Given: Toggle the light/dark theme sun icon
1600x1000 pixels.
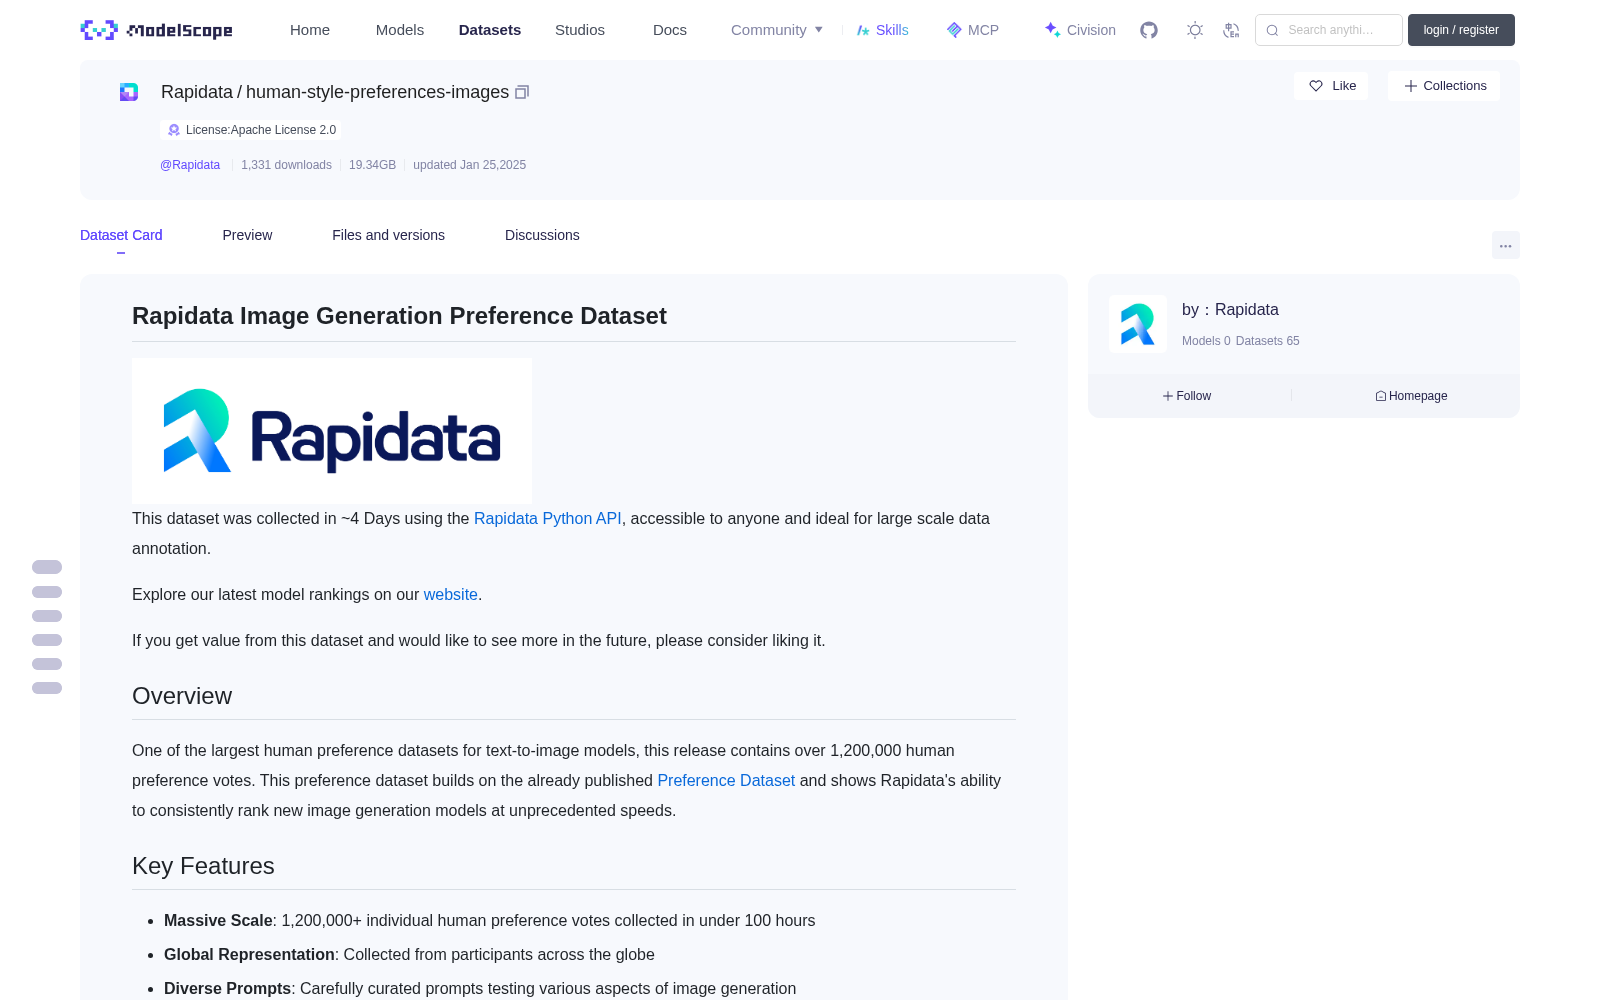Looking at the screenshot, I should (x=1195, y=30).
